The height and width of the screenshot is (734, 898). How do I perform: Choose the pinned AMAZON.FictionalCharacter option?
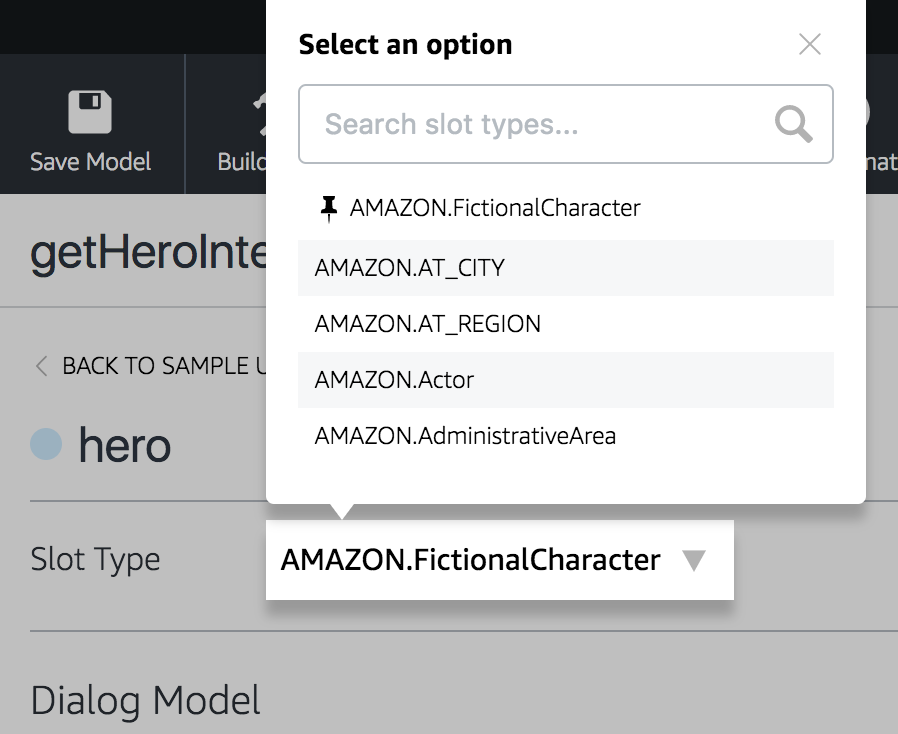click(495, 208)
